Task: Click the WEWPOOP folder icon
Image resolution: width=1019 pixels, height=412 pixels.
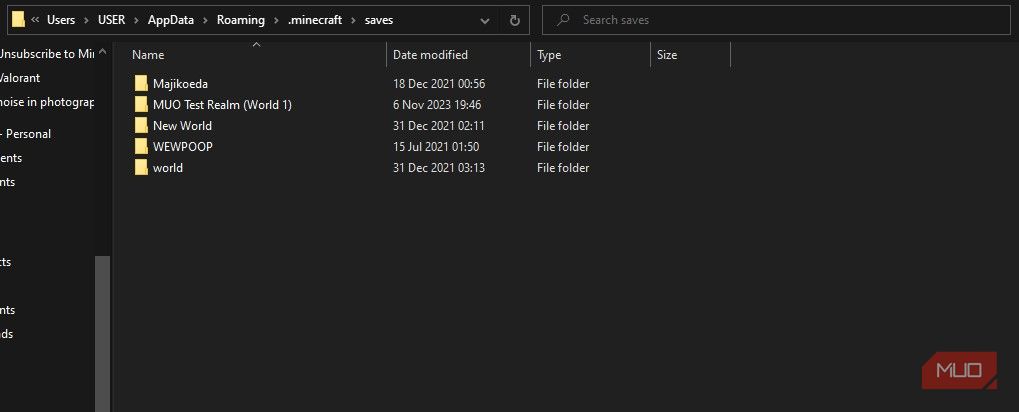Action: point(140,147)
